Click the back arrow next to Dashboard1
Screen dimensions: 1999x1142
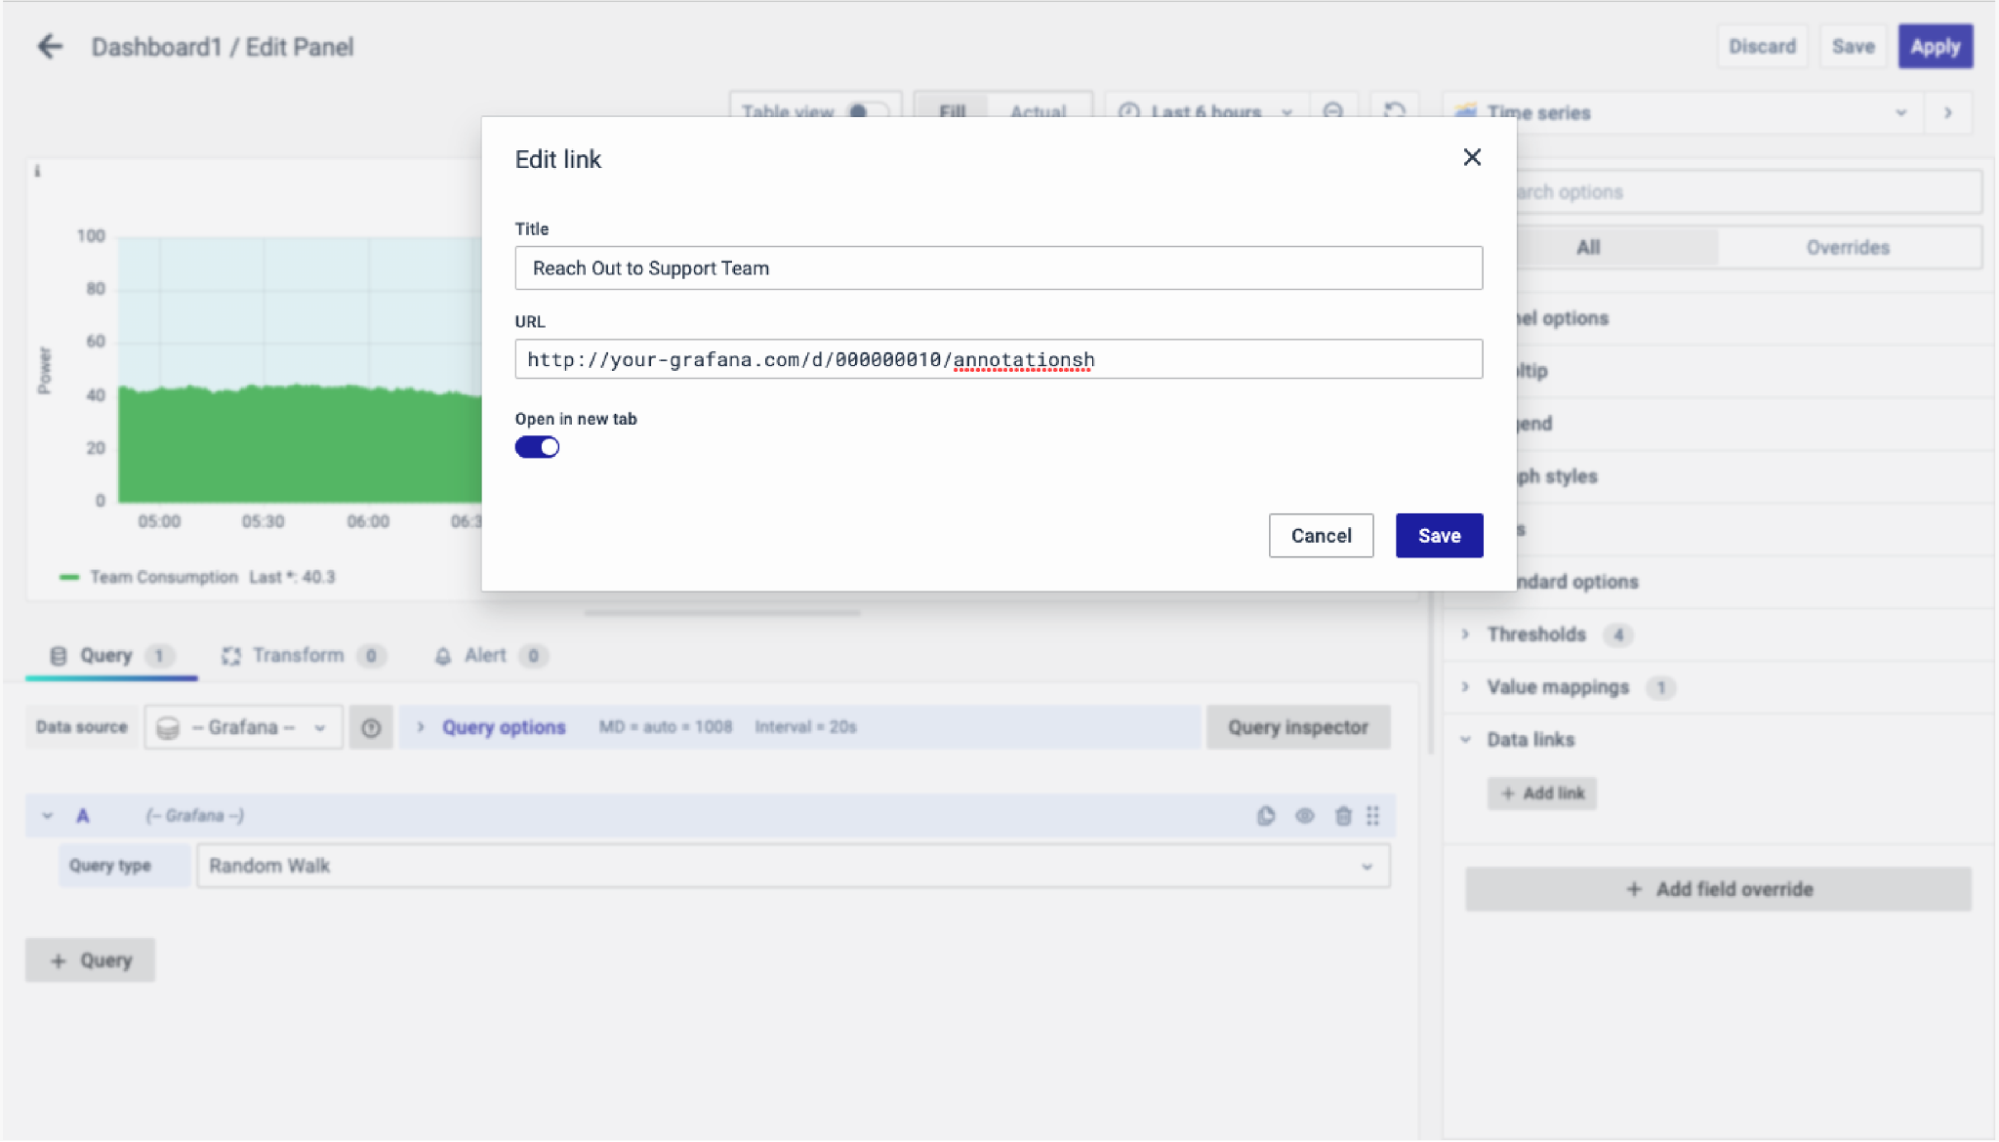49,46
